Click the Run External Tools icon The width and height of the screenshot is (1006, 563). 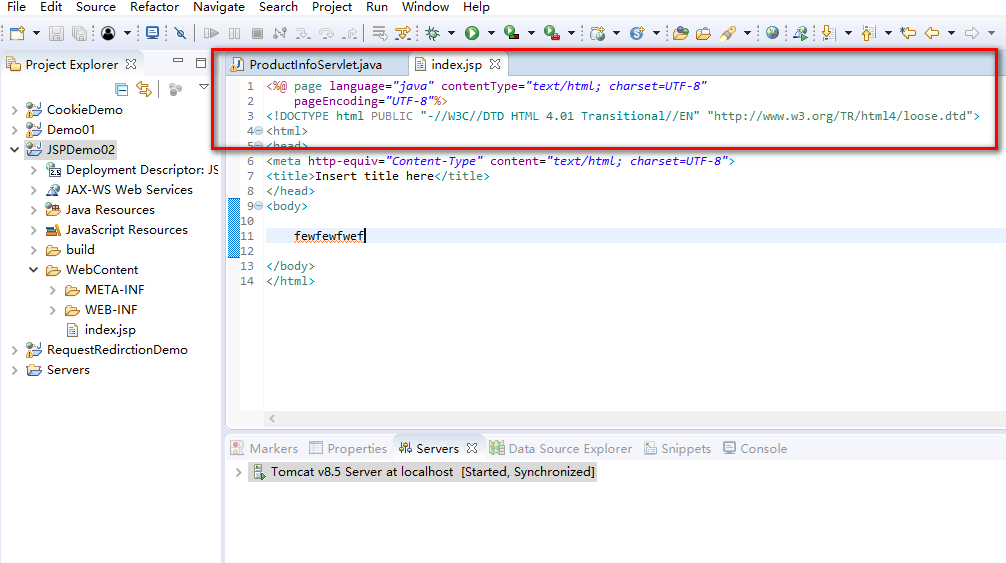[551, 33]
